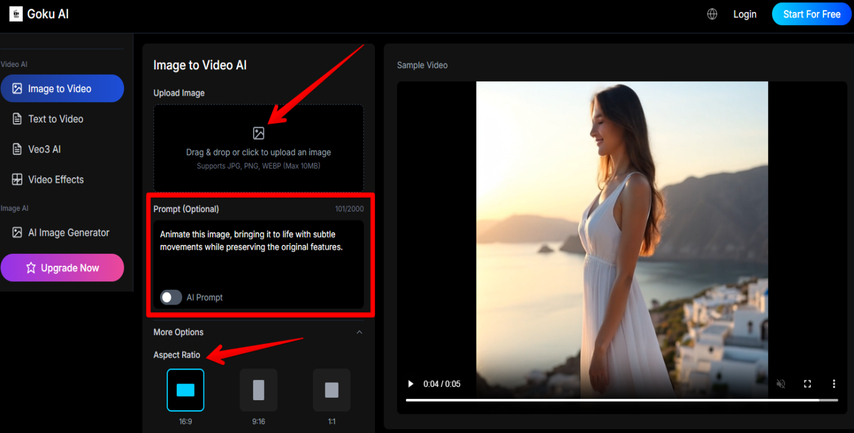Click the Login link
Image resolution: width=854 pixels, height=433 pixels.
pyautogui.click(x=745, y=15)
